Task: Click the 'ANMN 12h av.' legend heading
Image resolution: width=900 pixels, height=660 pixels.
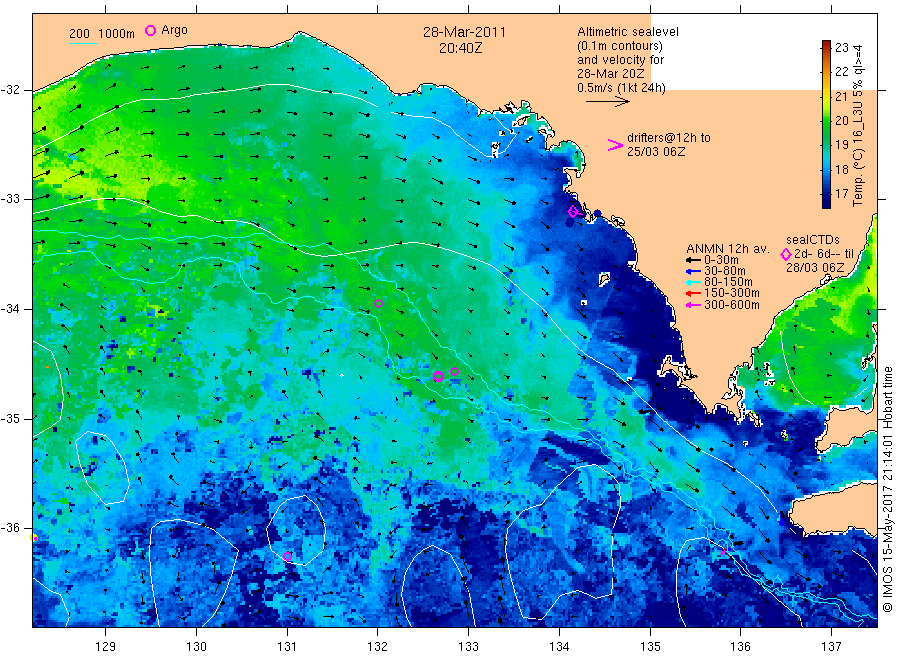Action: coord(727,249)
